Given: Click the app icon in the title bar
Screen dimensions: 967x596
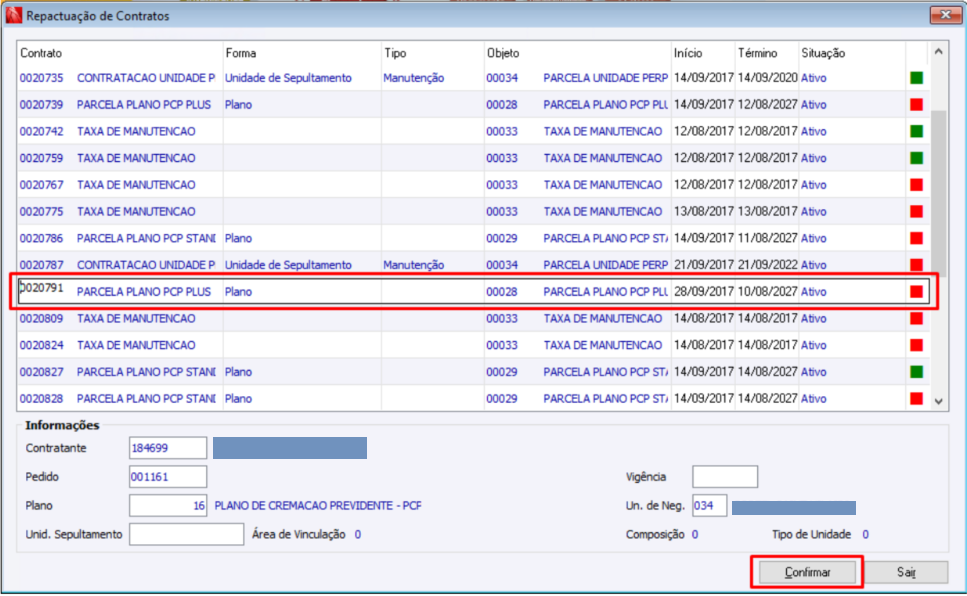Looking at the screenshot, I should [x=14, y=15].
